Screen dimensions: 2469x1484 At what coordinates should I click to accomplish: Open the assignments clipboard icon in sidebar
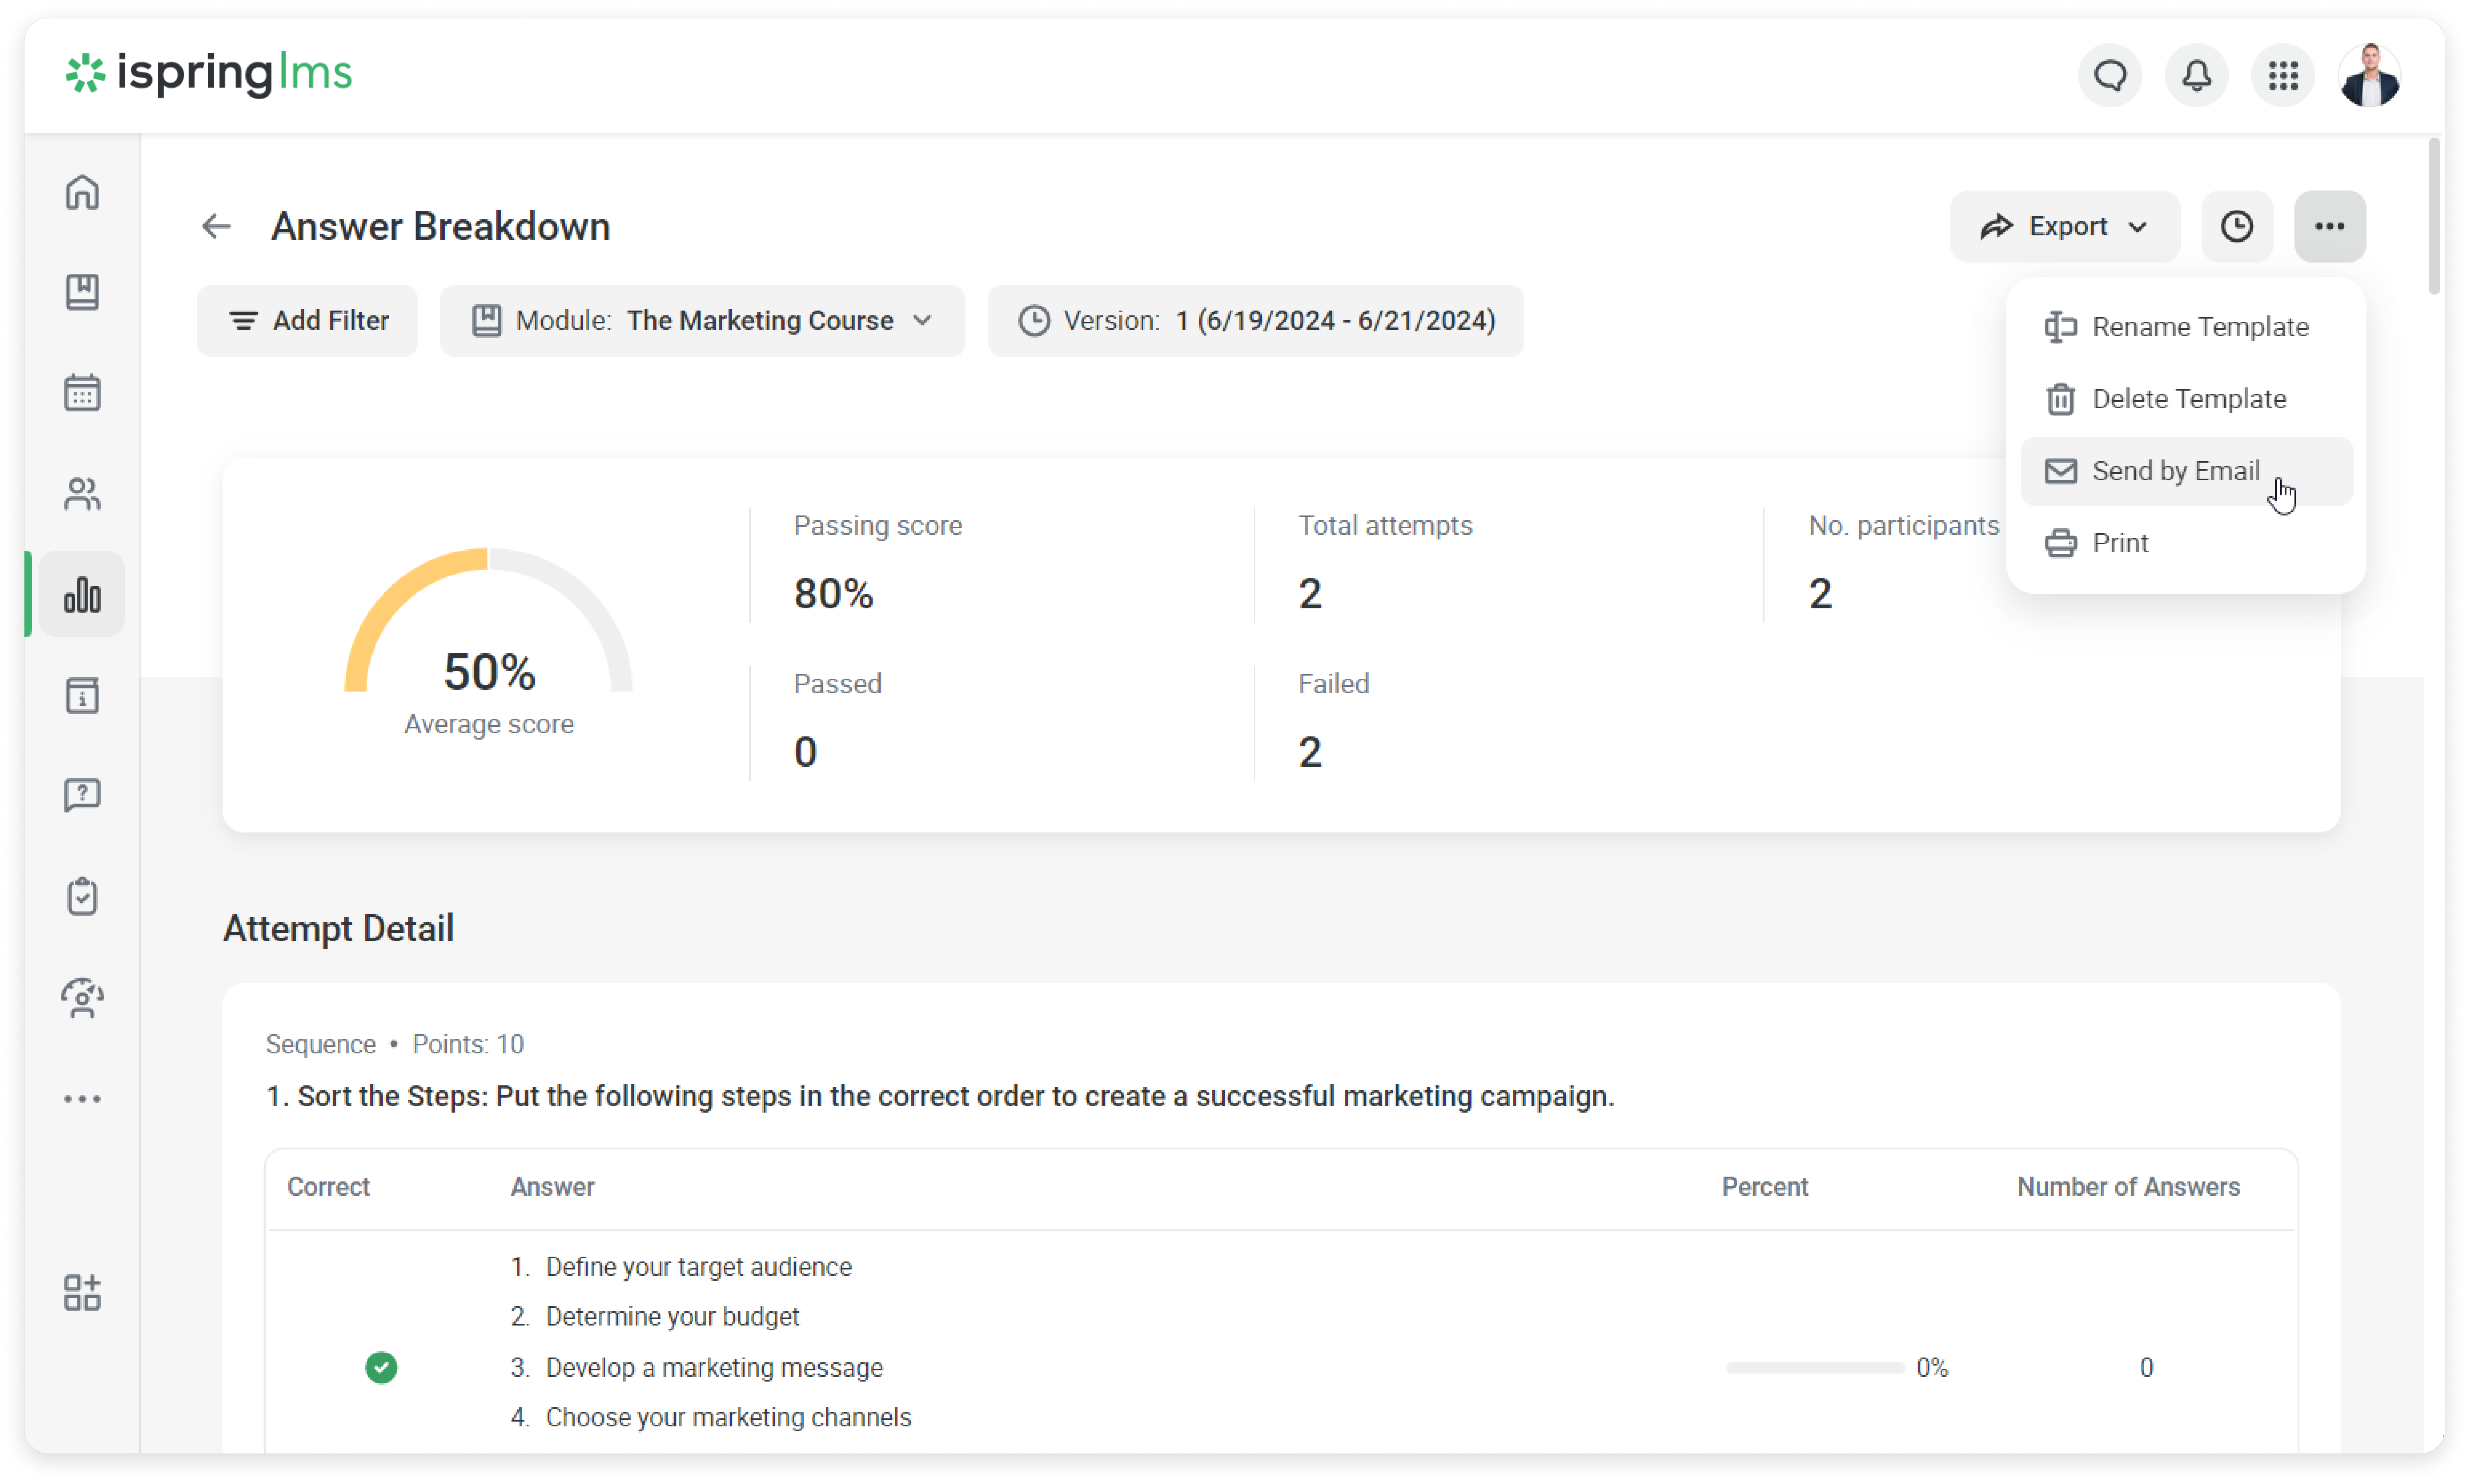click(x=82, y=896)
